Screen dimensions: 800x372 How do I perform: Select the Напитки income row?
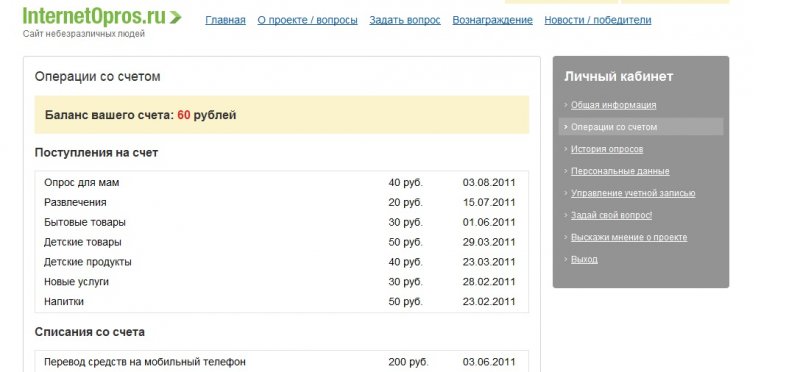281,302
